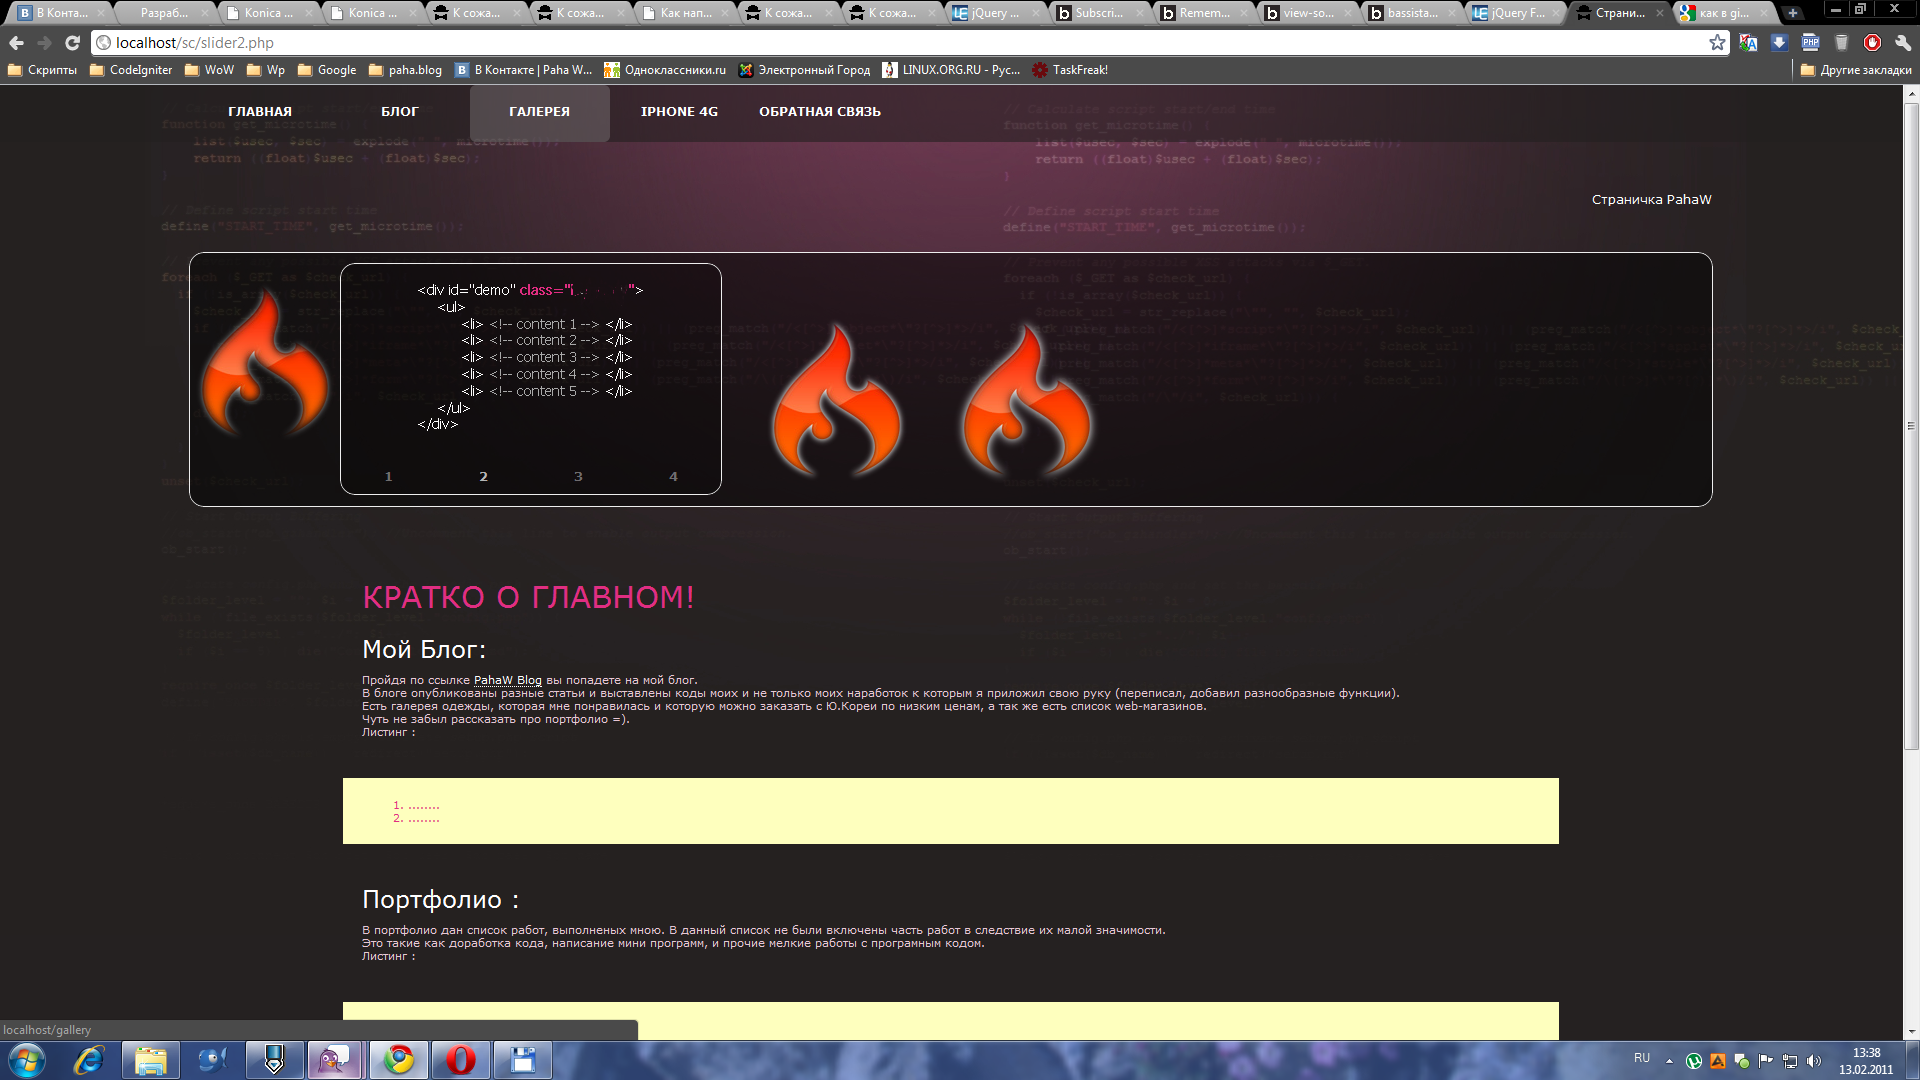The width and height of the screenshot is (1920, 1080).
Task: Open the paha.blog bookmark folder
Action: tap(405, 70)
